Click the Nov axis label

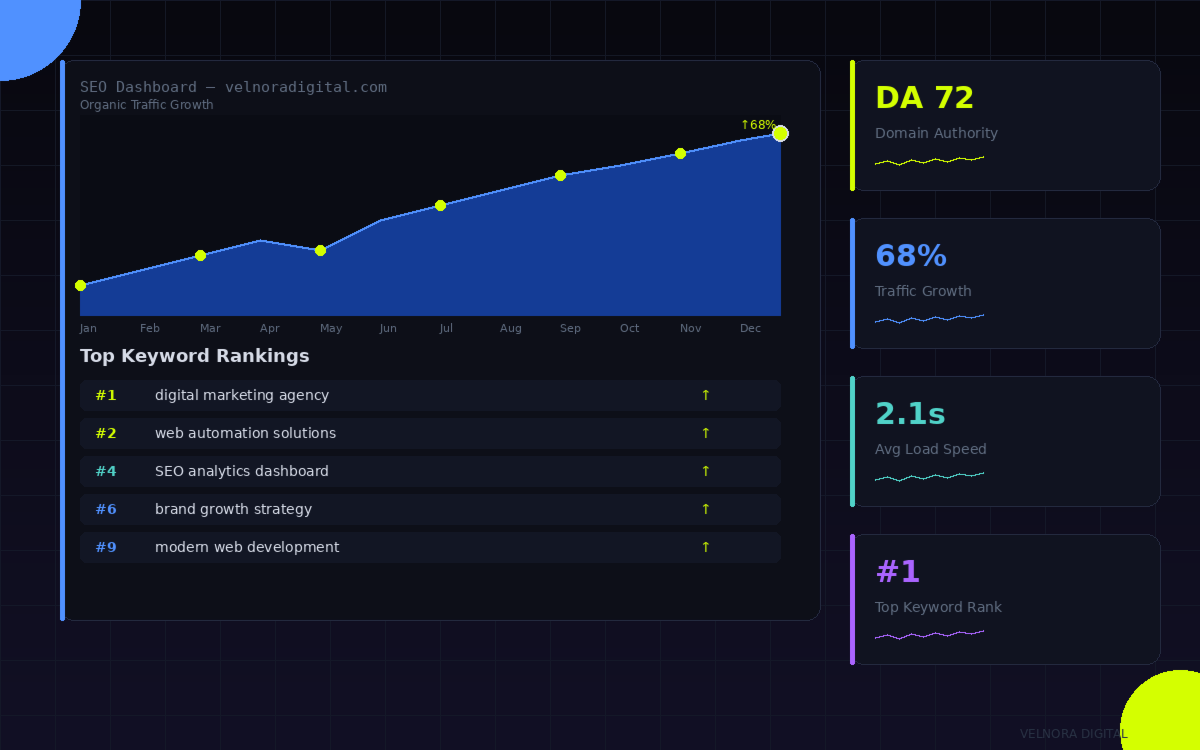pyautogui.click(x=690, y=328)
